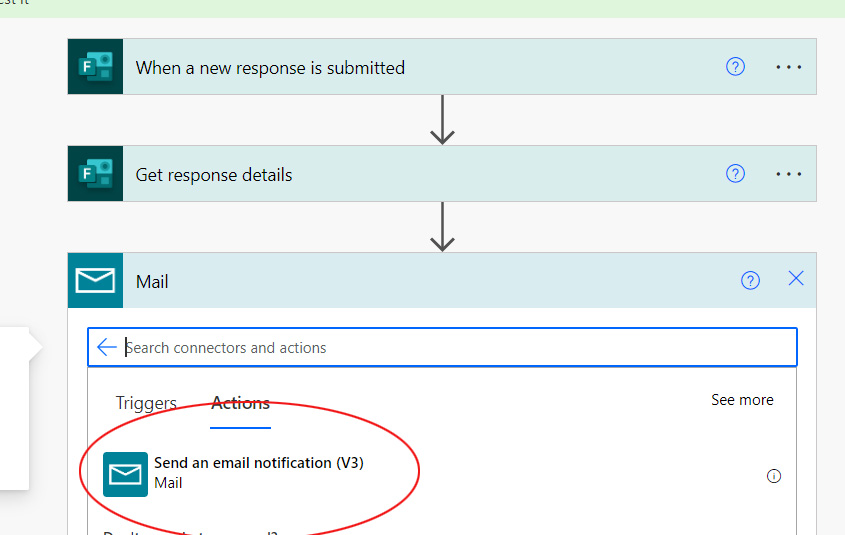The image size is (845, 535).
Task: Expand the "Get response details" step
Action: 400,174
